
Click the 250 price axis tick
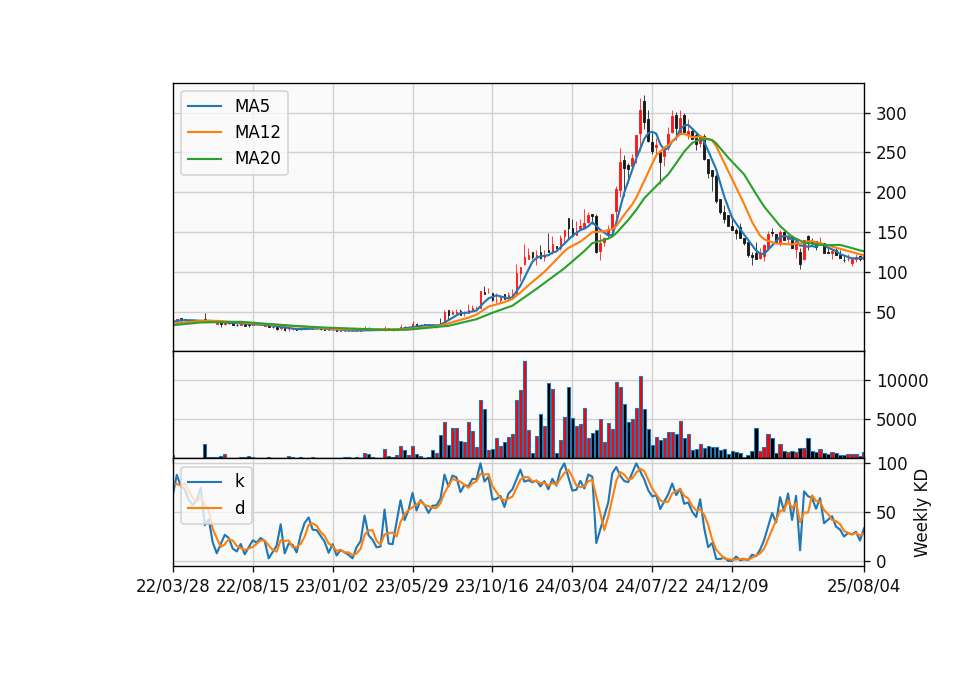pyautogui.click(x=891, y=153)
